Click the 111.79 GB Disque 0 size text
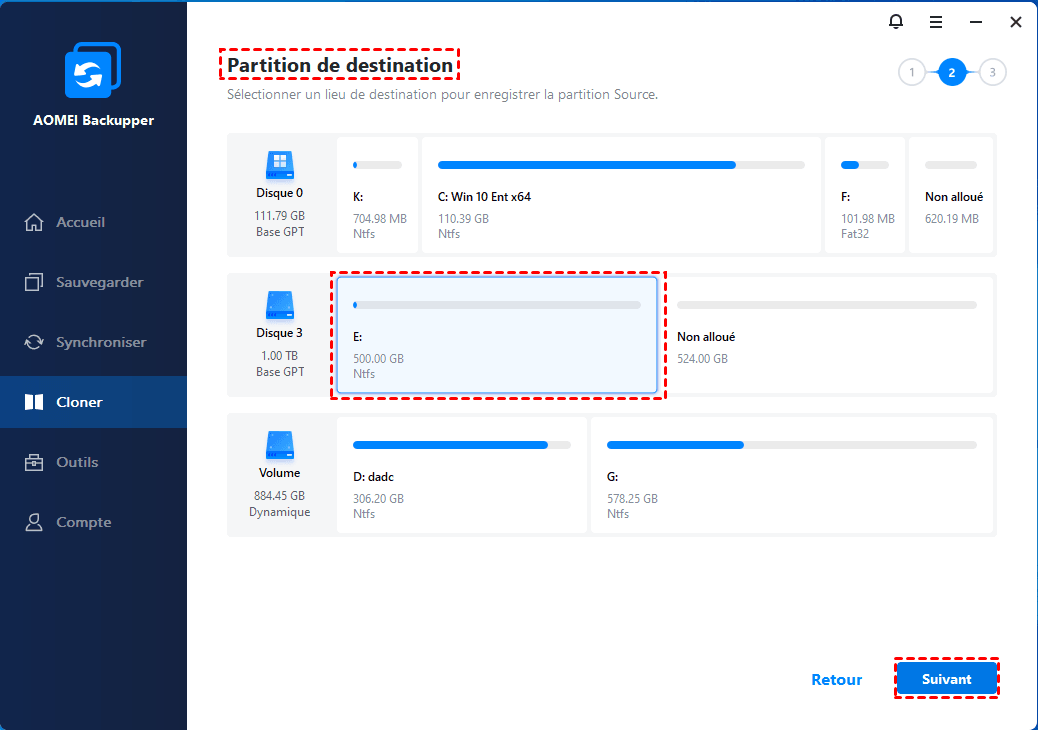 click(279, 216)
